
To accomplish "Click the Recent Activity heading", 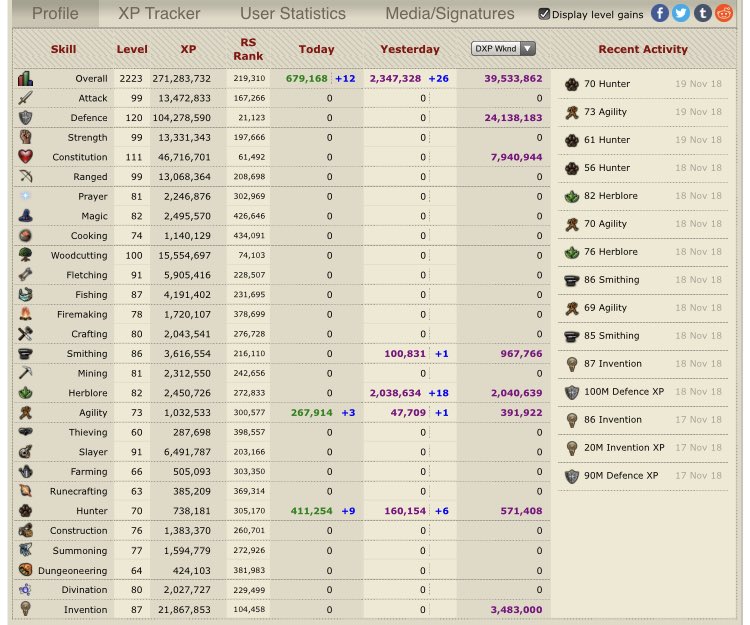I will [643, 49].
